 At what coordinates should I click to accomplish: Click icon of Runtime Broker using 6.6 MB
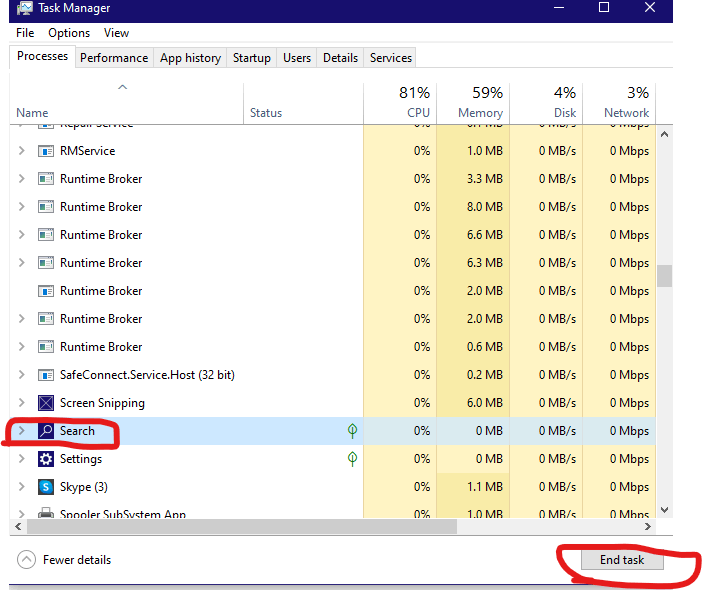click(x=46, y=235)
